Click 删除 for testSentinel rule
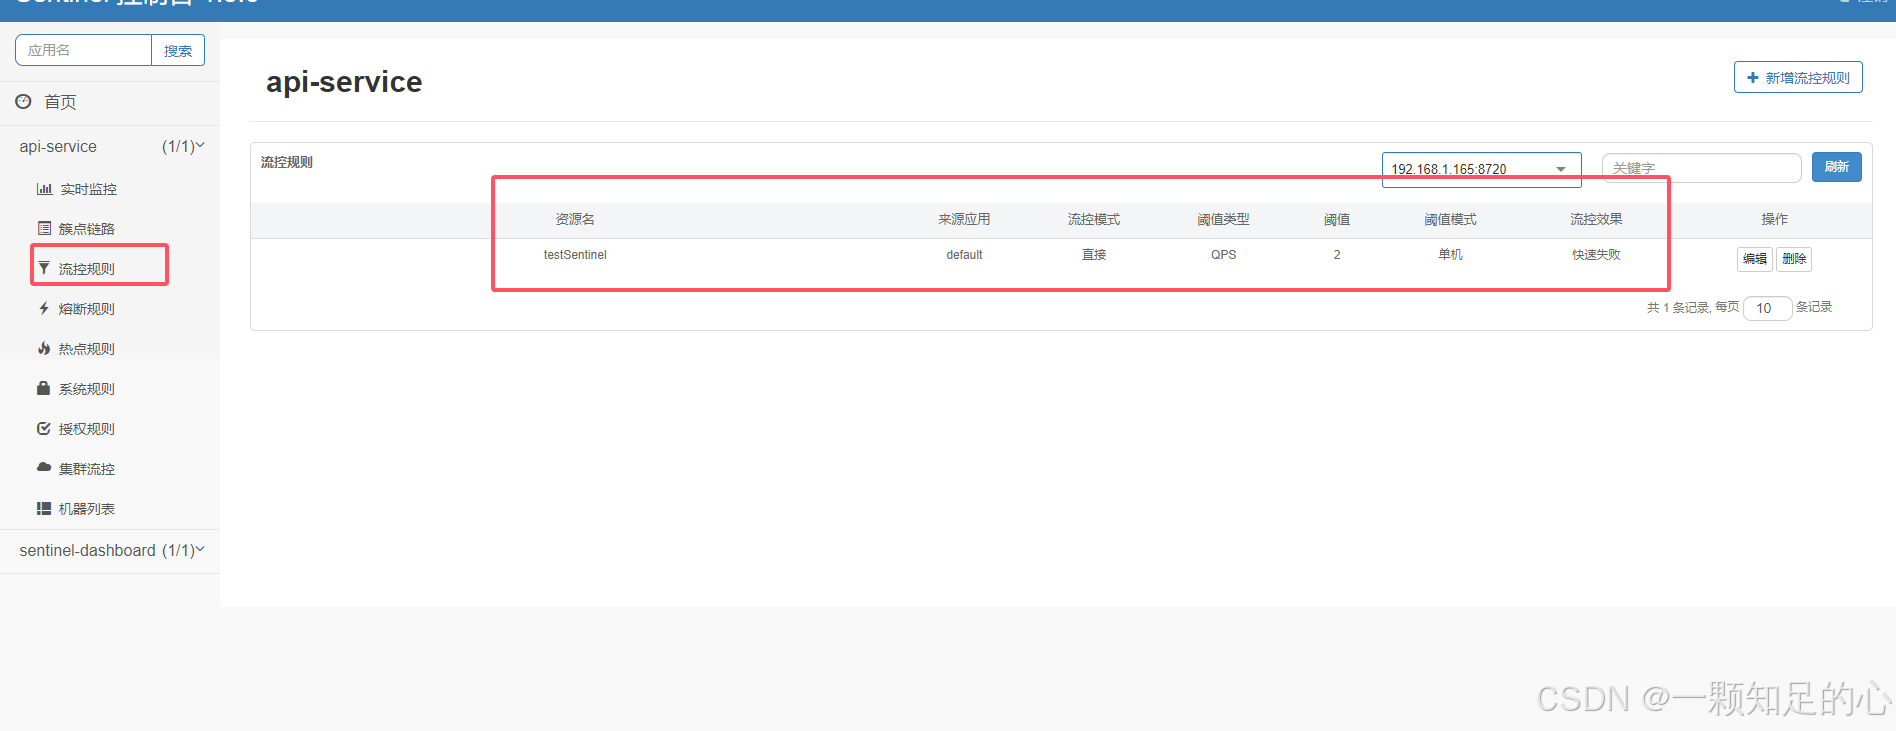This screenshot has height=731, width=1896. [1794, 259]
